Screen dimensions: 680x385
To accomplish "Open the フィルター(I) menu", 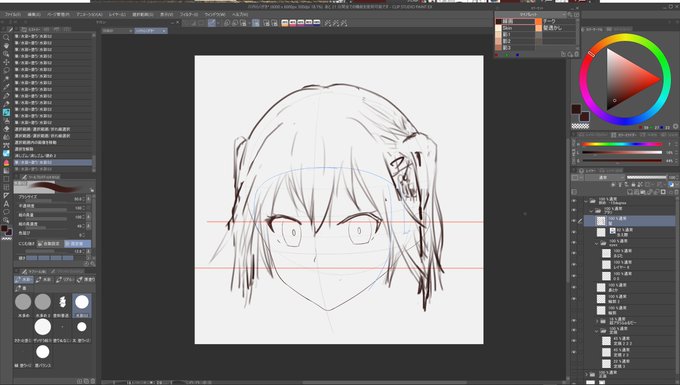I will pos(189,14).
